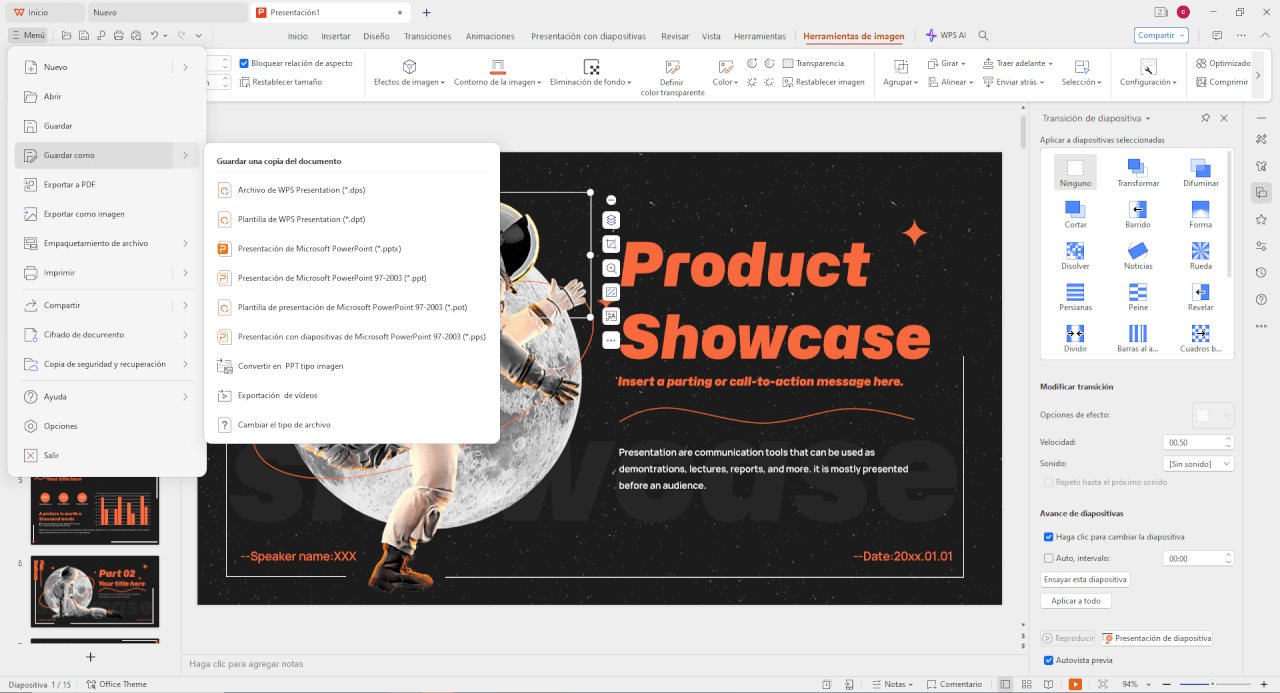Enable Auto intervalo slide advance
The height and width of the screenshot is (693, 1280).
(1048, 558)
